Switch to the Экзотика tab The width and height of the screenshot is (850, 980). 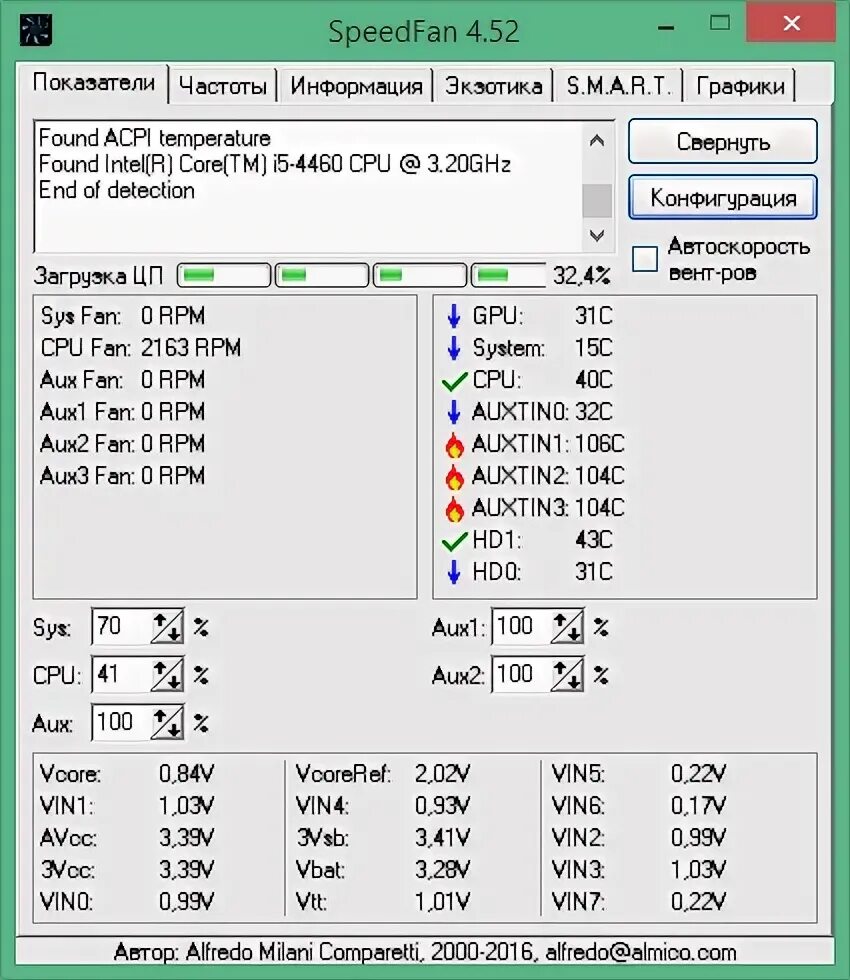pos(494,86)
